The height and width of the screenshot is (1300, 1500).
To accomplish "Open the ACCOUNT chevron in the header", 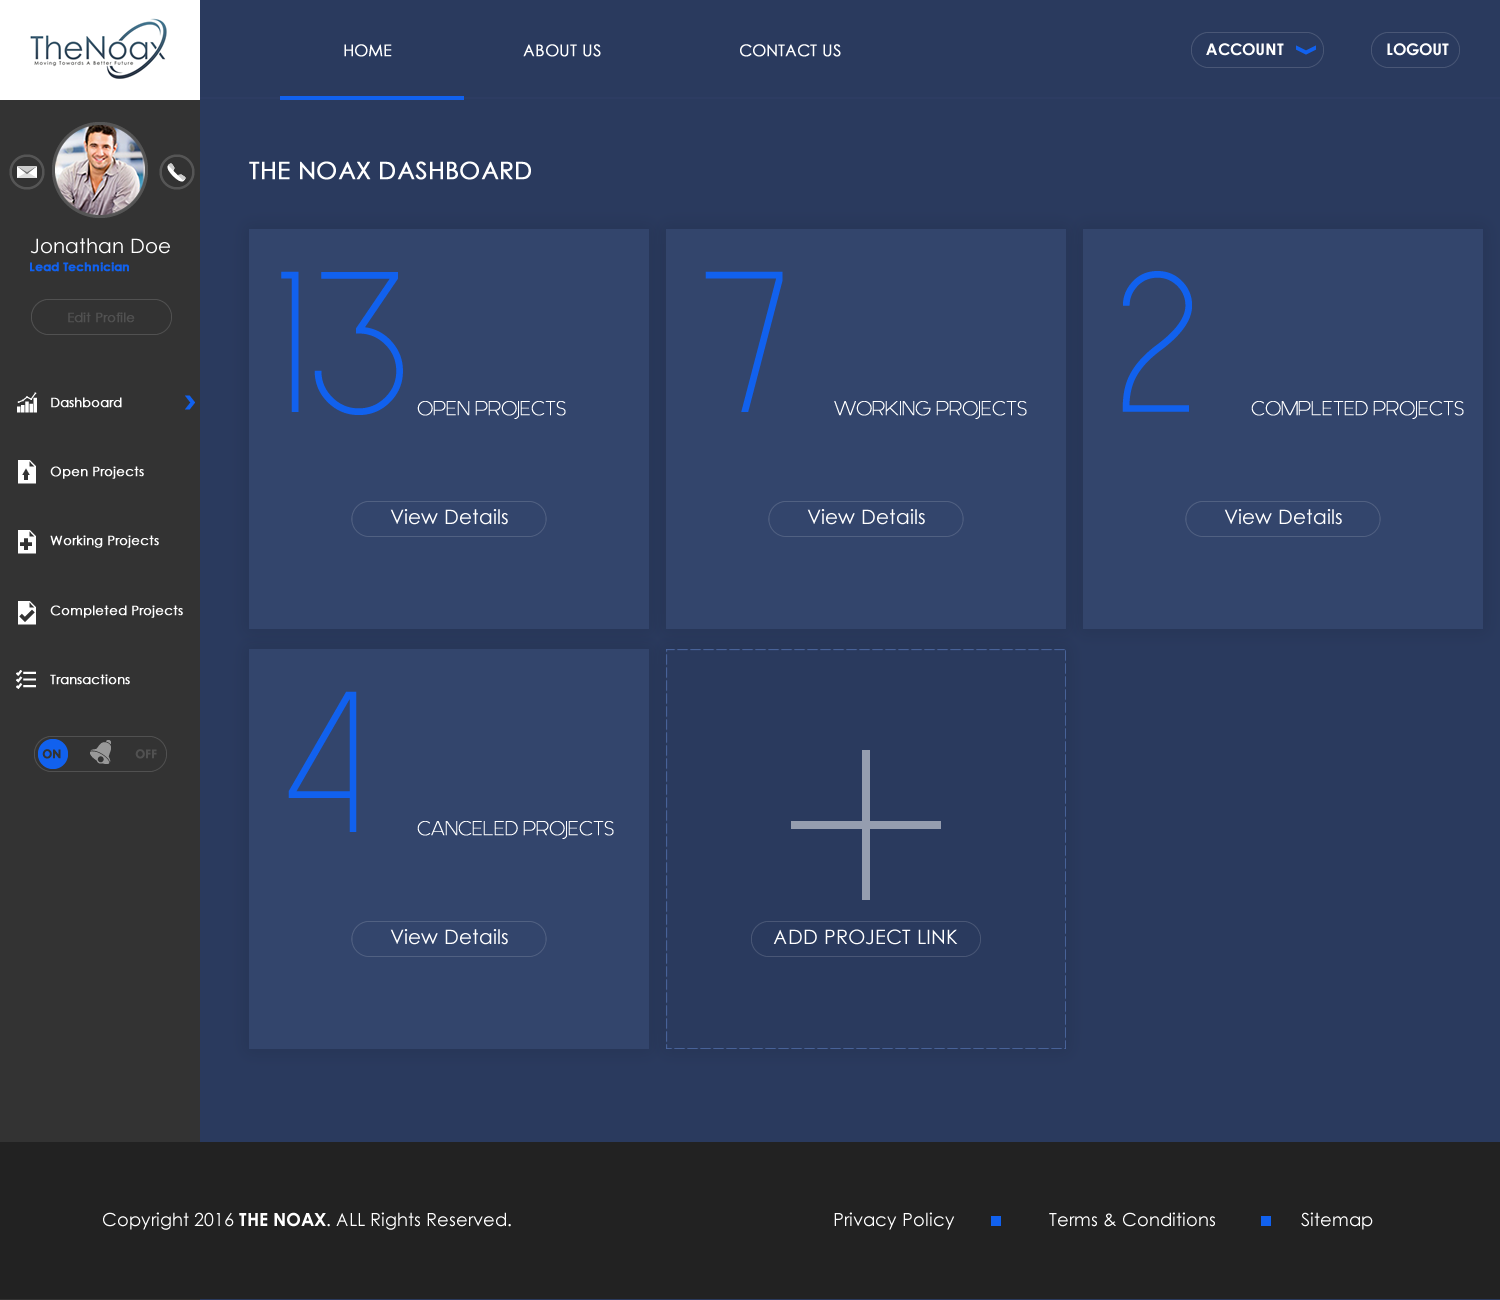I will tap(1305, 49).
